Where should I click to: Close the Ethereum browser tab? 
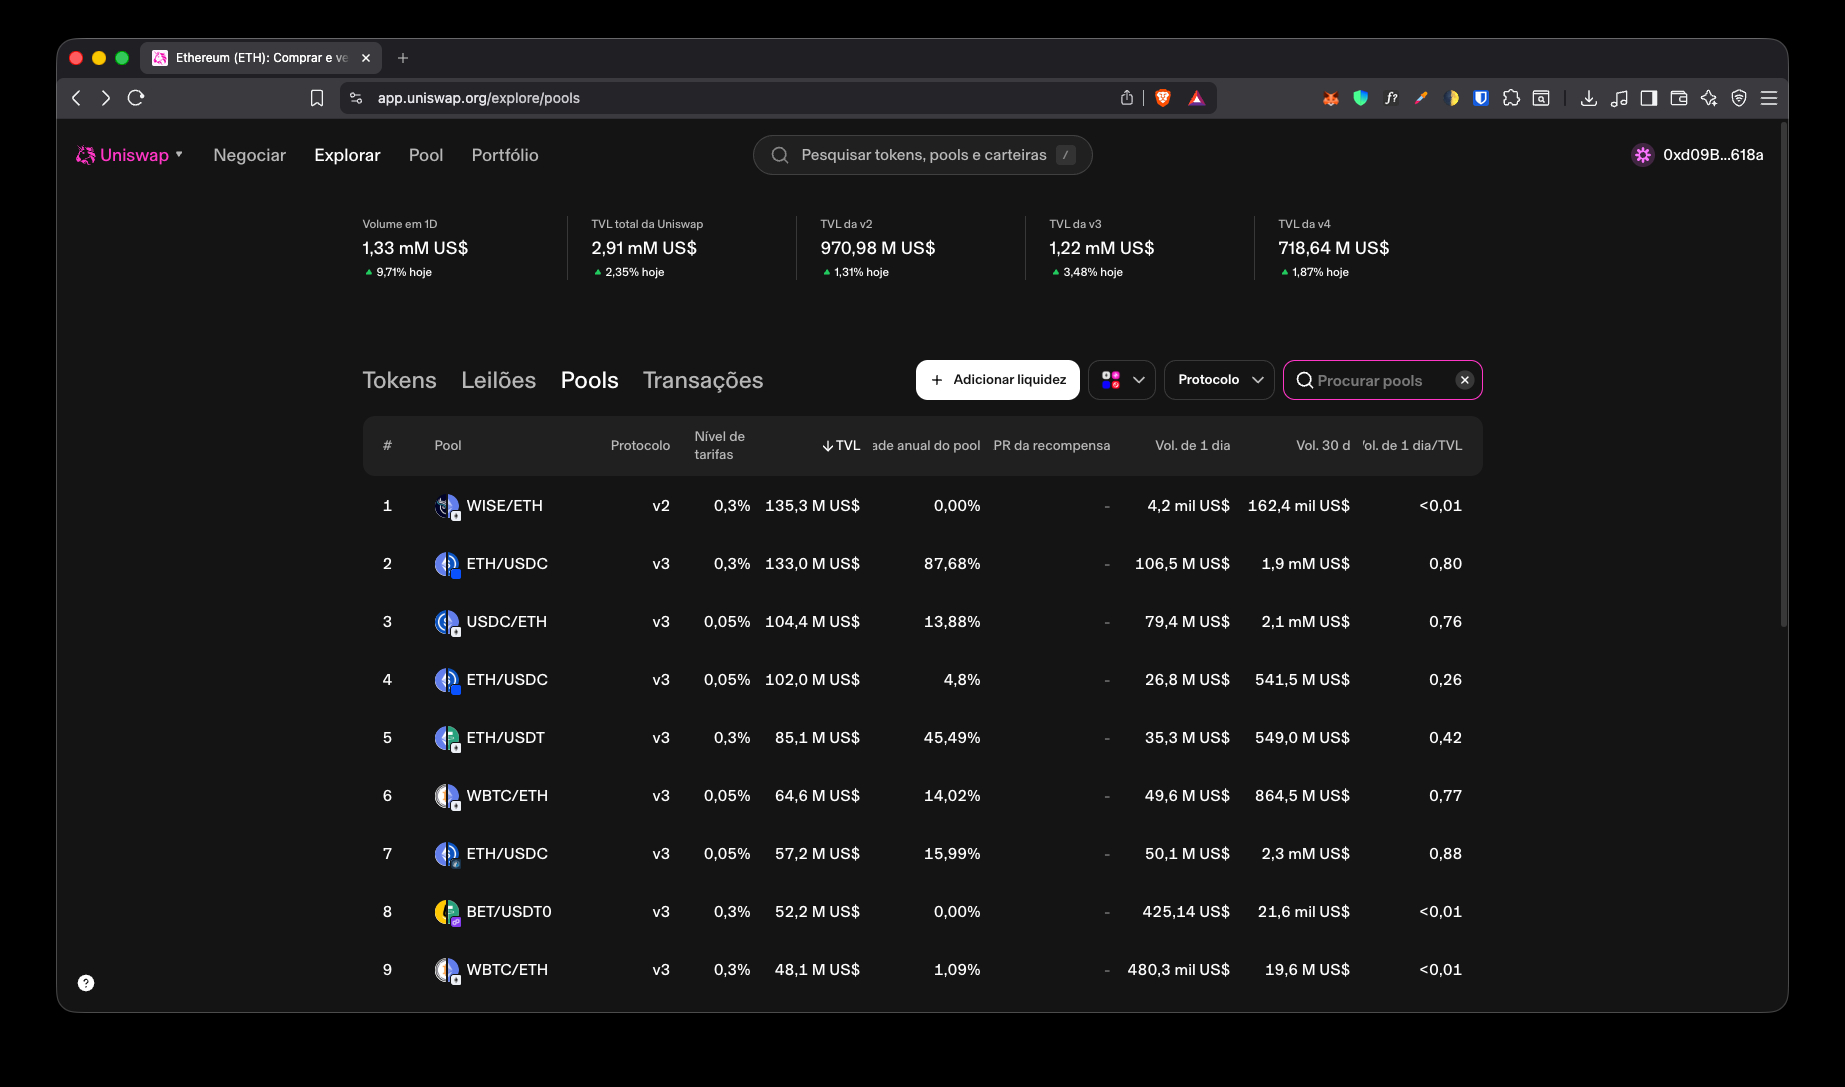[366, 58]
